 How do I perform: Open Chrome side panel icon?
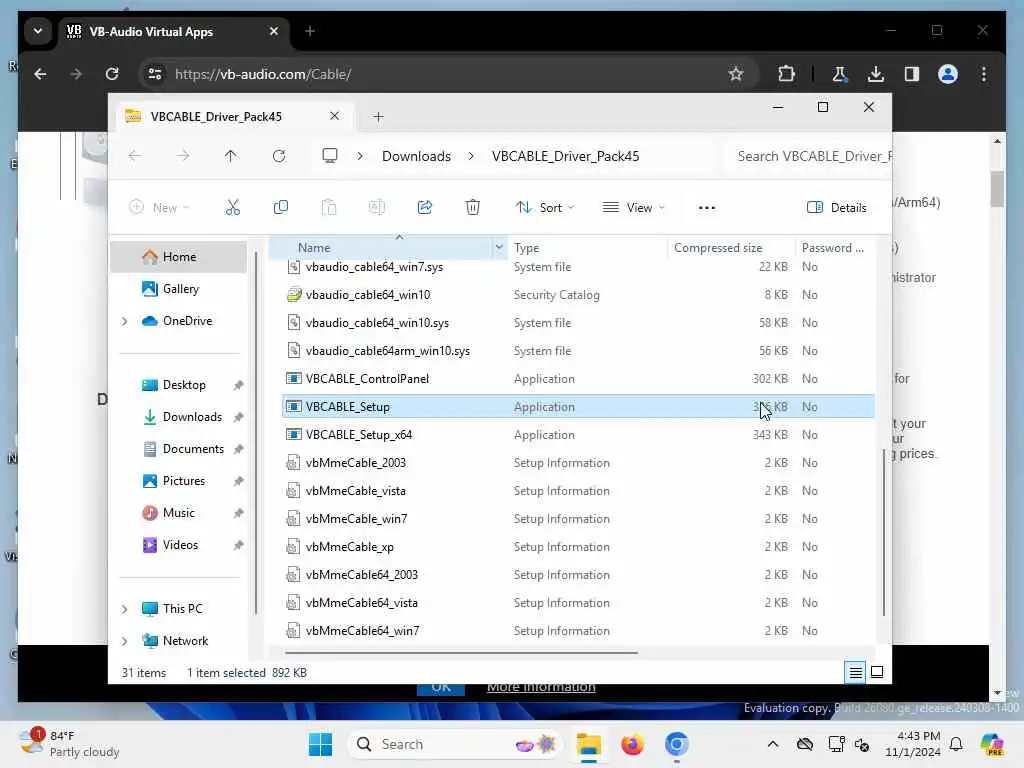912,74
